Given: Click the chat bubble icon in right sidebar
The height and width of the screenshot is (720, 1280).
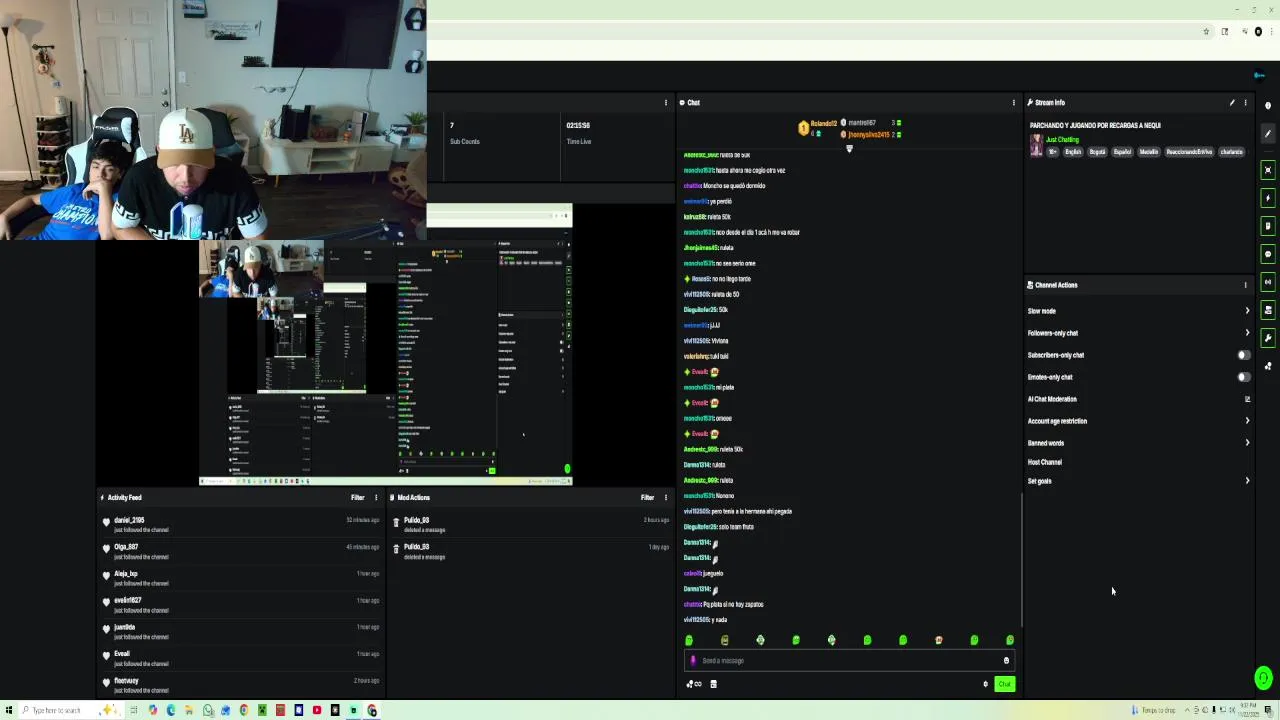Looking at the screenshot, I should pos(1268,254).
